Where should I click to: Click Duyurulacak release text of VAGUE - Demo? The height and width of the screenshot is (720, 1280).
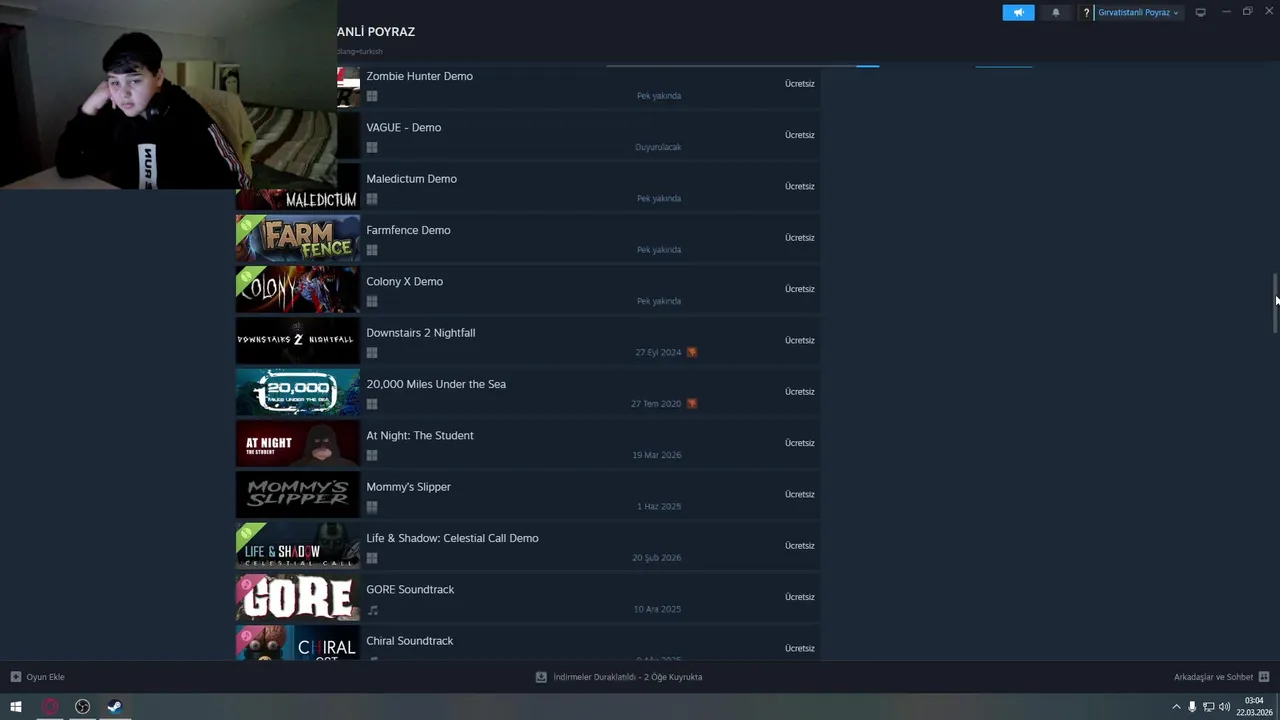[x=658, y=147]
